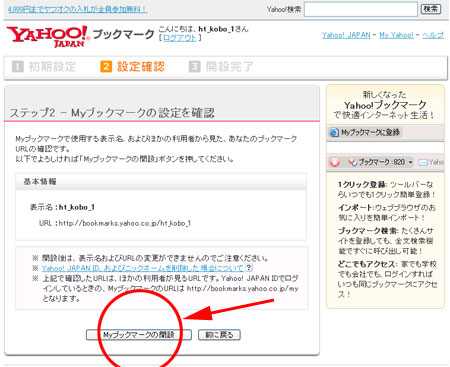
Task: Click the red star toolbar icon
Action: 335,162
